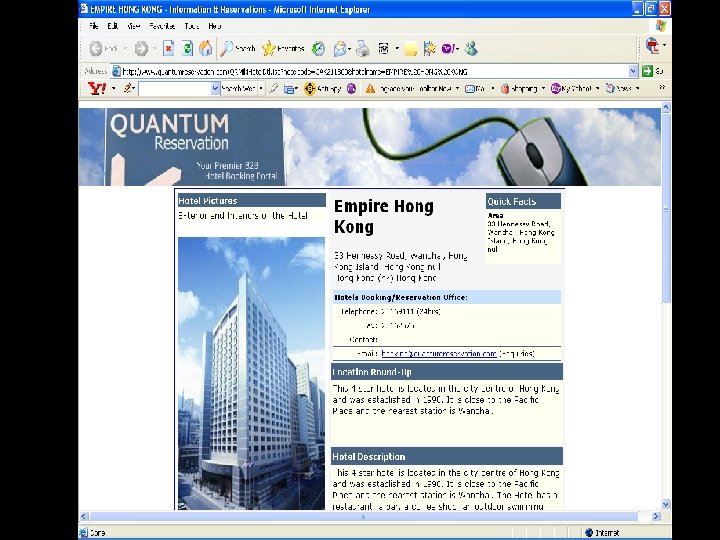
Task: Stop page loading with the red X icon
Action: point(169,48)
